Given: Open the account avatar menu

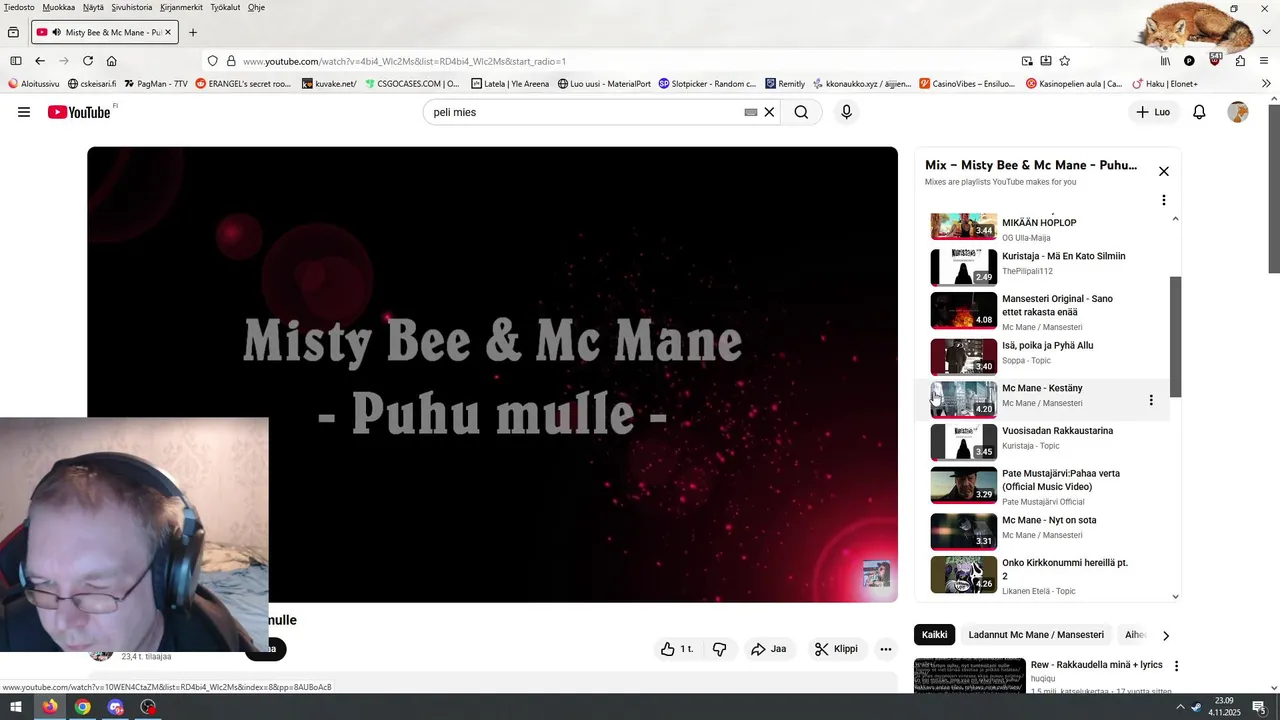Looking at the screenshot, I should tap(1238, 112).
